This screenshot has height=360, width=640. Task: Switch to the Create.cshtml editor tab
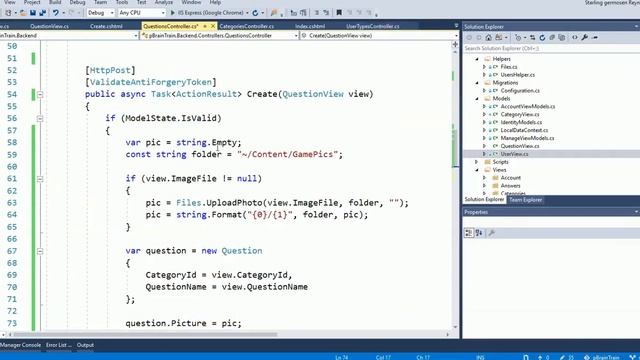point(106,26)
